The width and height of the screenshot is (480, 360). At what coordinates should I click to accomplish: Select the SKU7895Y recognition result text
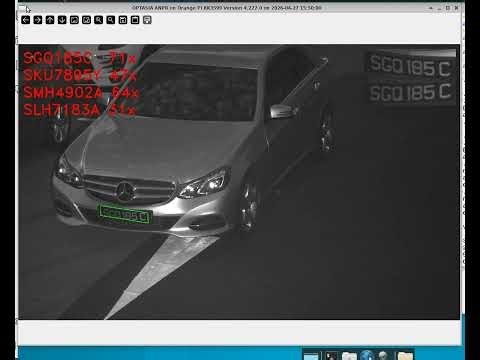click(80, 75)
